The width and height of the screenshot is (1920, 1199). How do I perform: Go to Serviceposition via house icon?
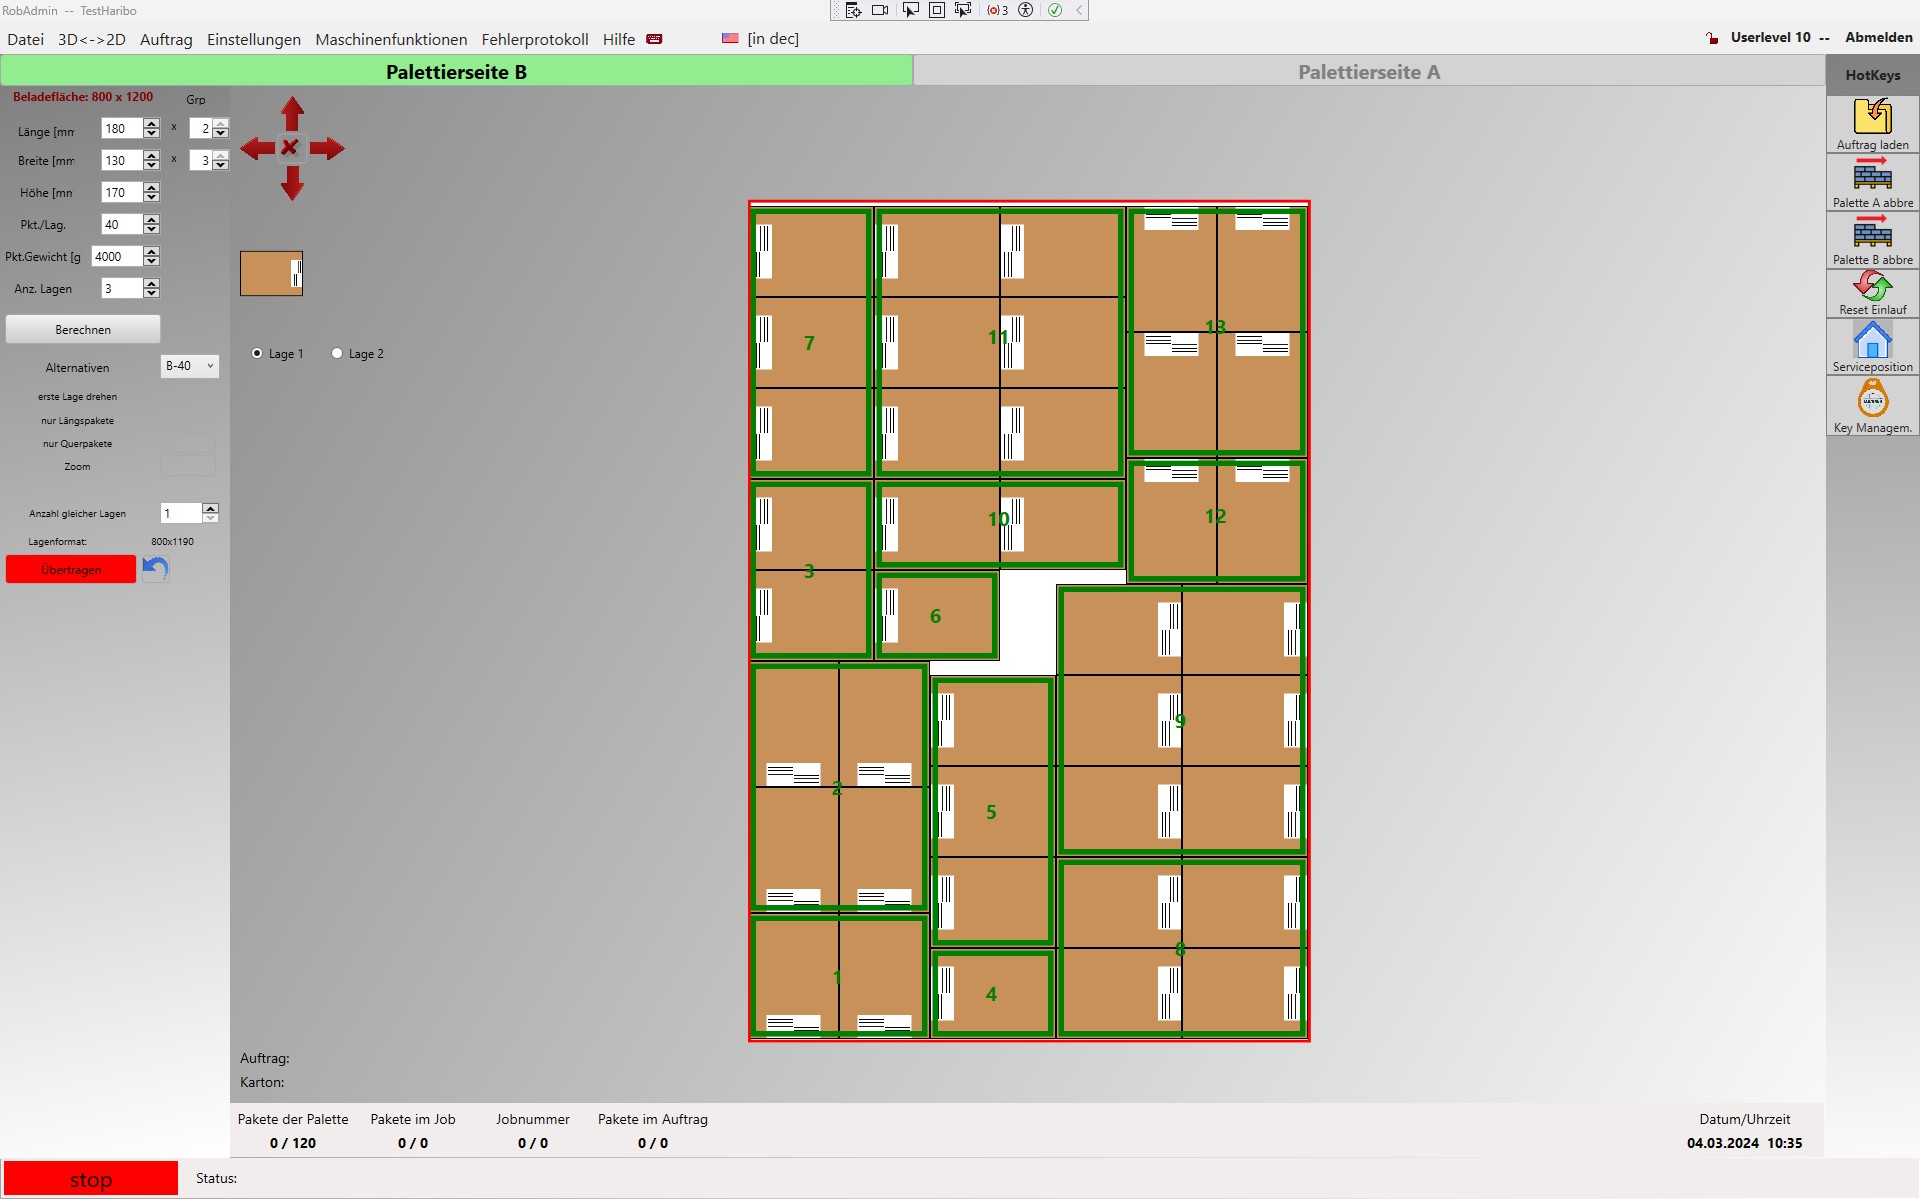coord(1872,340)
